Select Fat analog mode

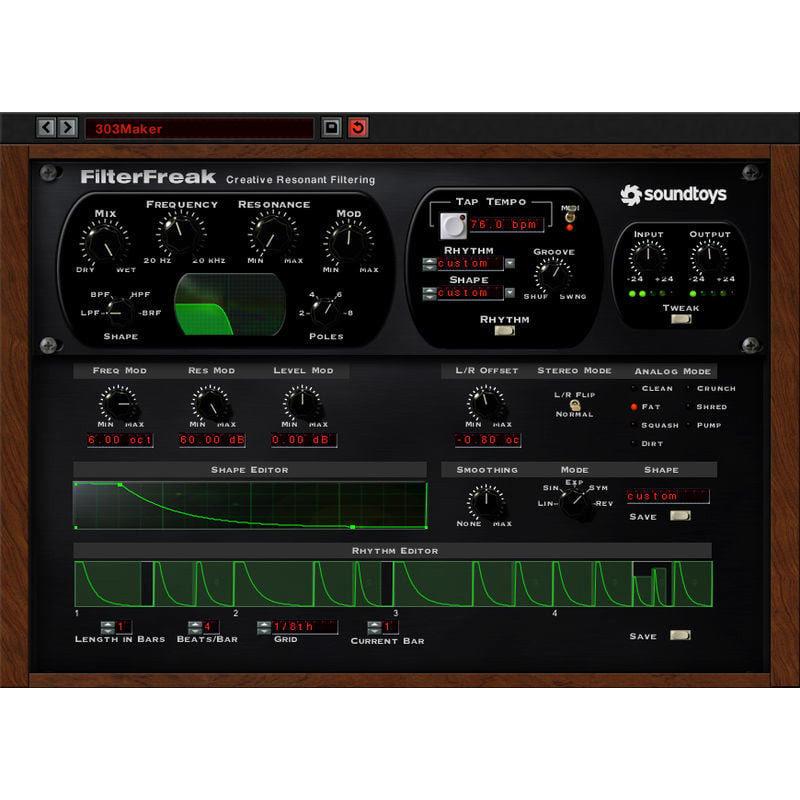coord(645,407)
